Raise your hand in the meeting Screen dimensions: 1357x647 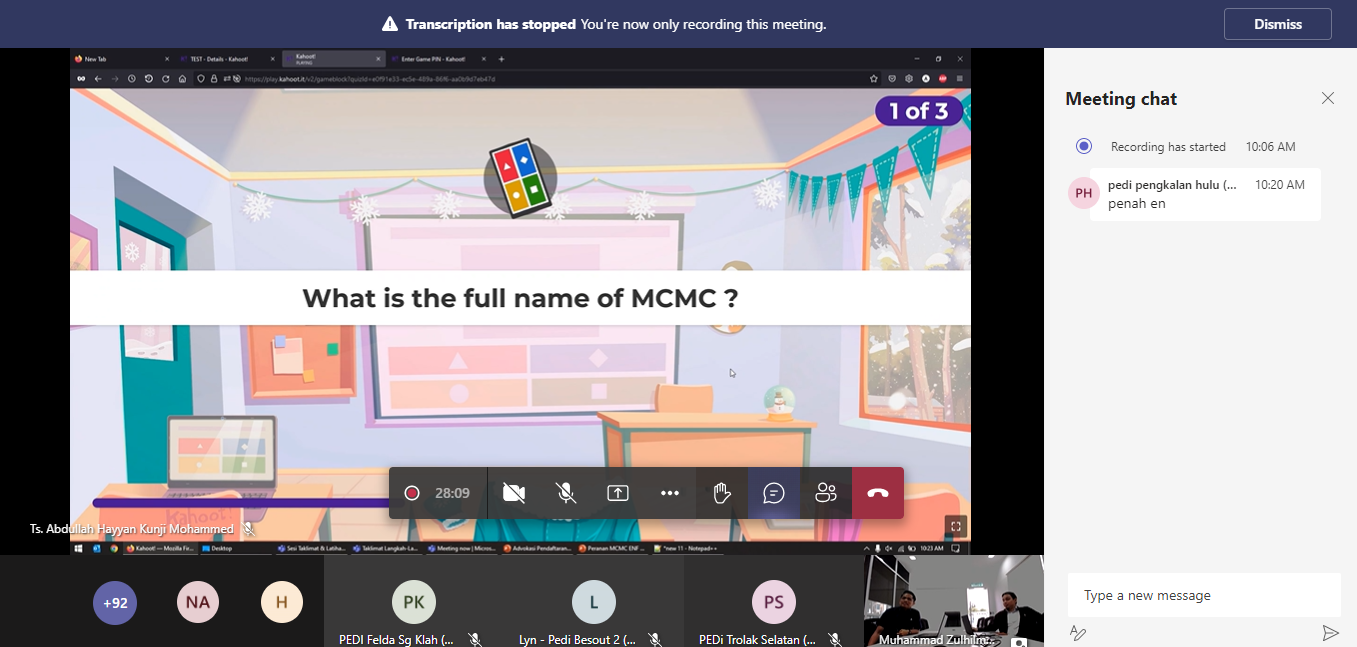[722, 493]
